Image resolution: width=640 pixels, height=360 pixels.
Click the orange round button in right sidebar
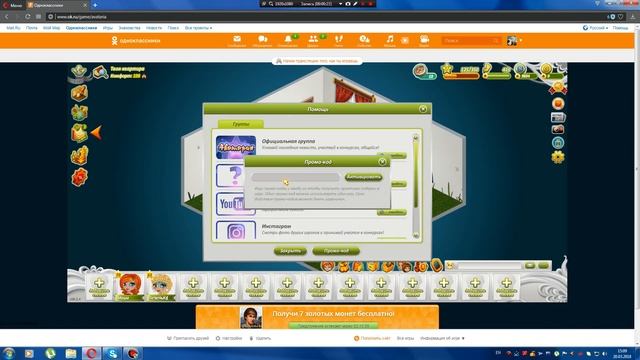point(558,104)
